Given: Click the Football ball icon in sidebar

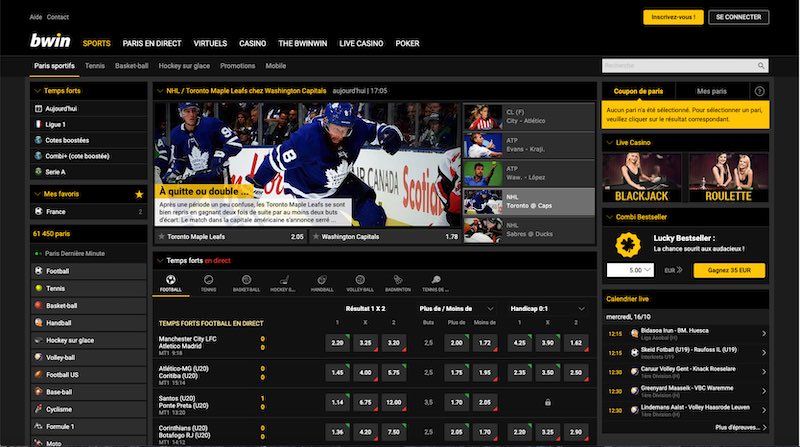Looking at the screenshot, I should click(x=38, y=271).
